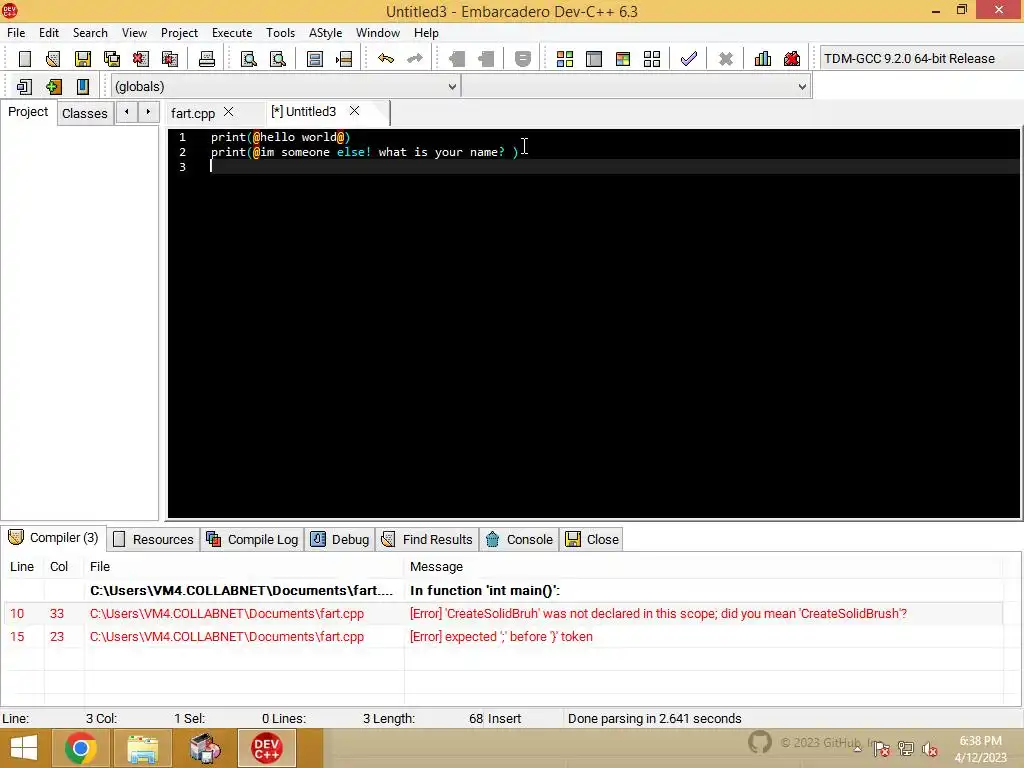Click the greyed Redo arrow icon
Screen dimensions: 1024x768
point(415,59)
